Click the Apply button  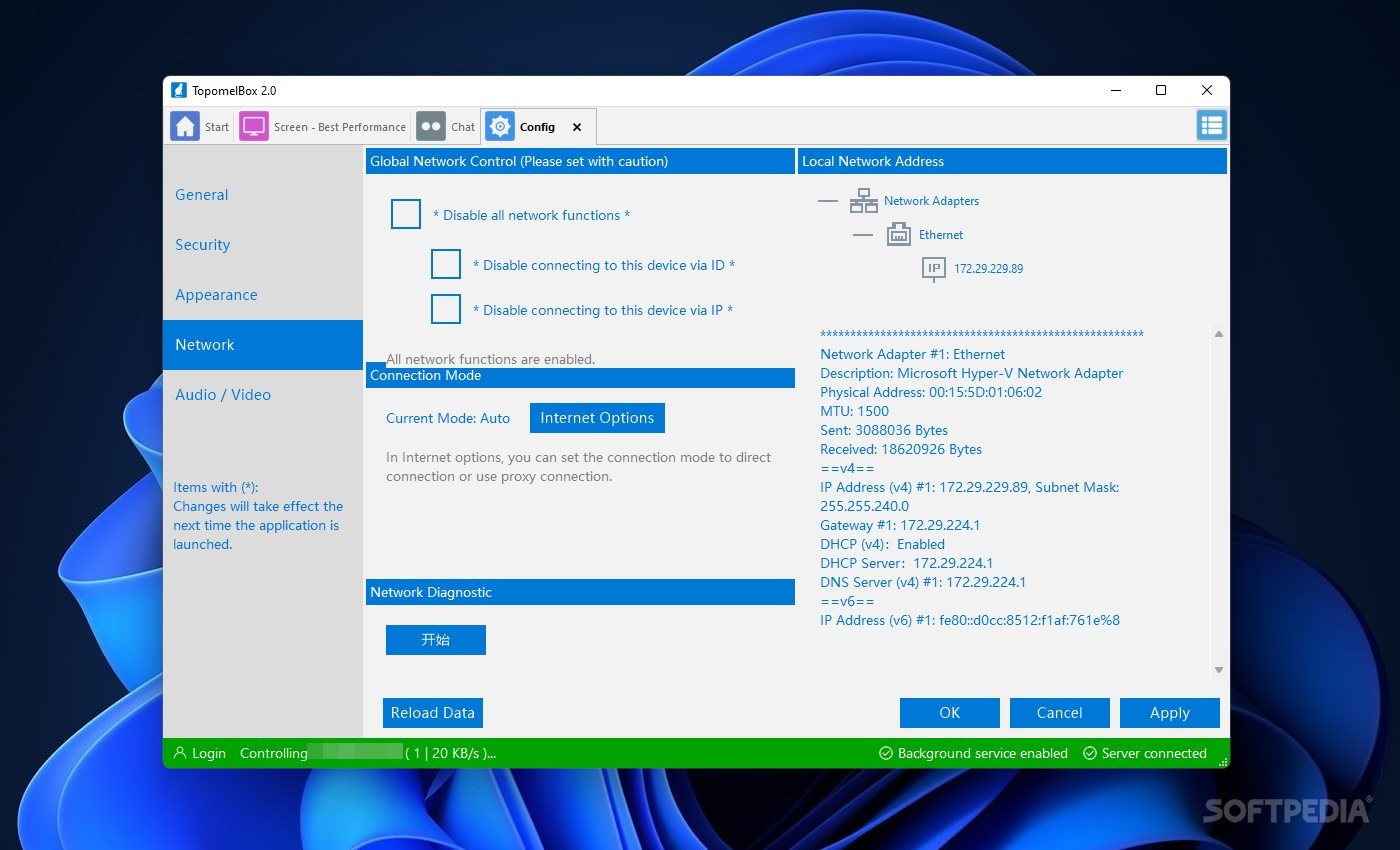tap(1170, 713)
